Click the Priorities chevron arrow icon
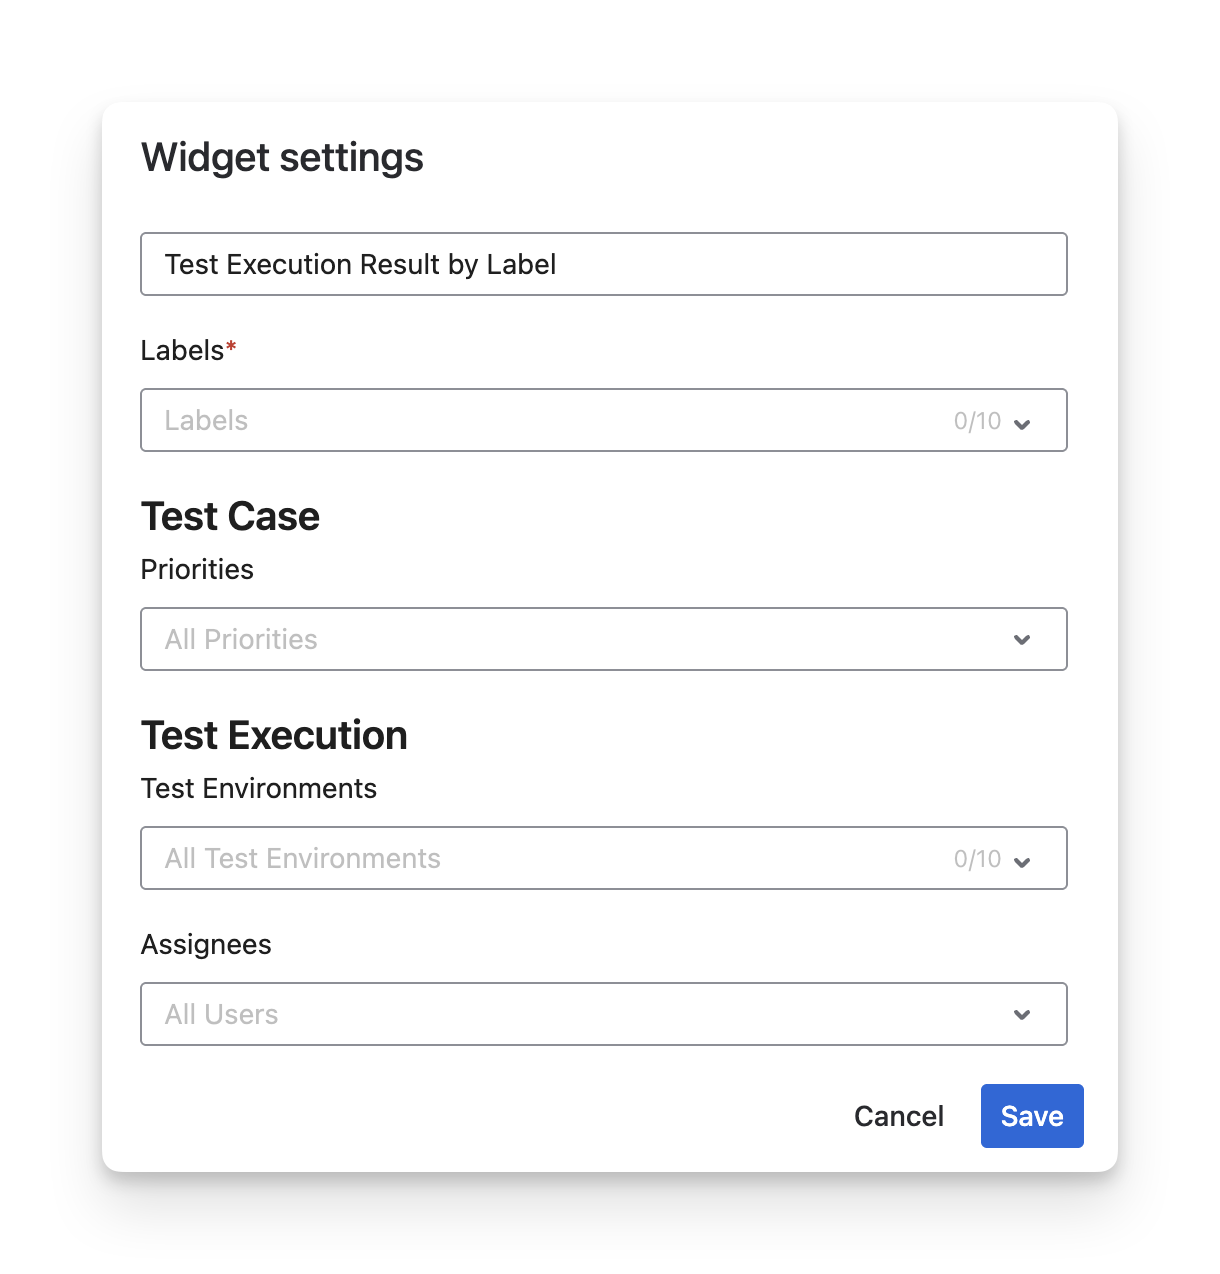This screenshot has height=1274, width=1220. pos(1022,640)
